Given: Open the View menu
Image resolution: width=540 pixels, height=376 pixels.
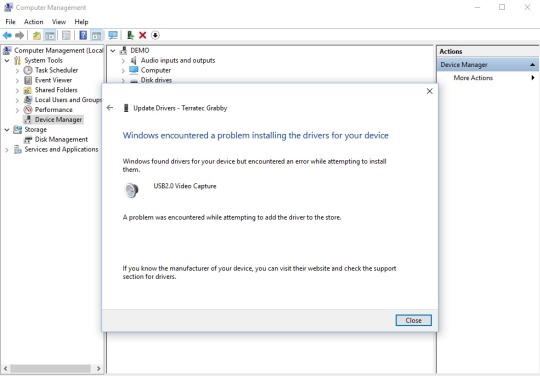Looking at the screenshot, I should pyautogui.click(x=59, y=22).
